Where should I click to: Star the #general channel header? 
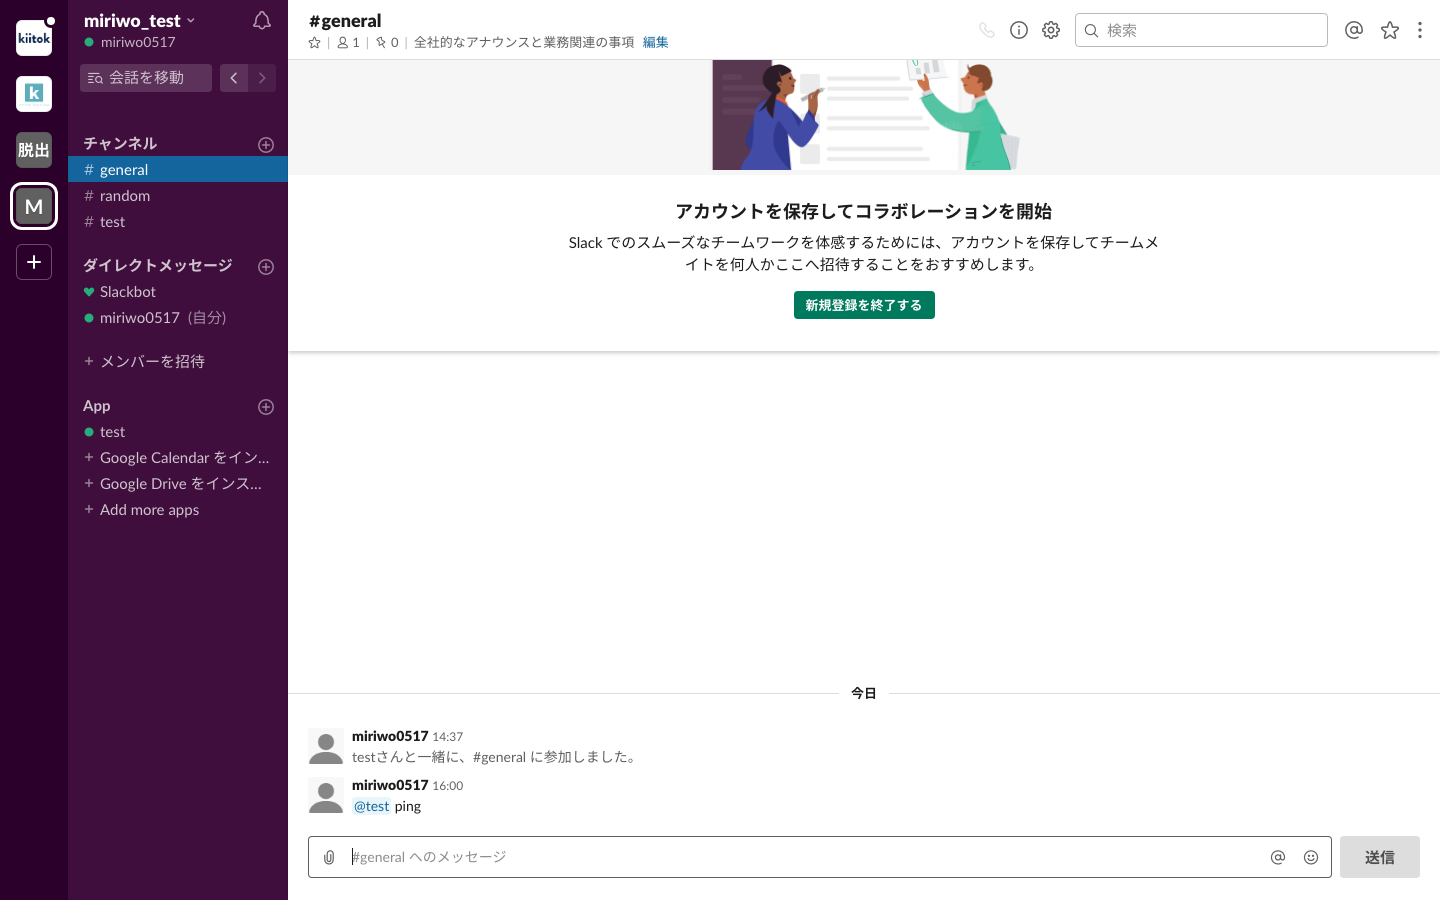pyautogui.click(x=314, y=42)
